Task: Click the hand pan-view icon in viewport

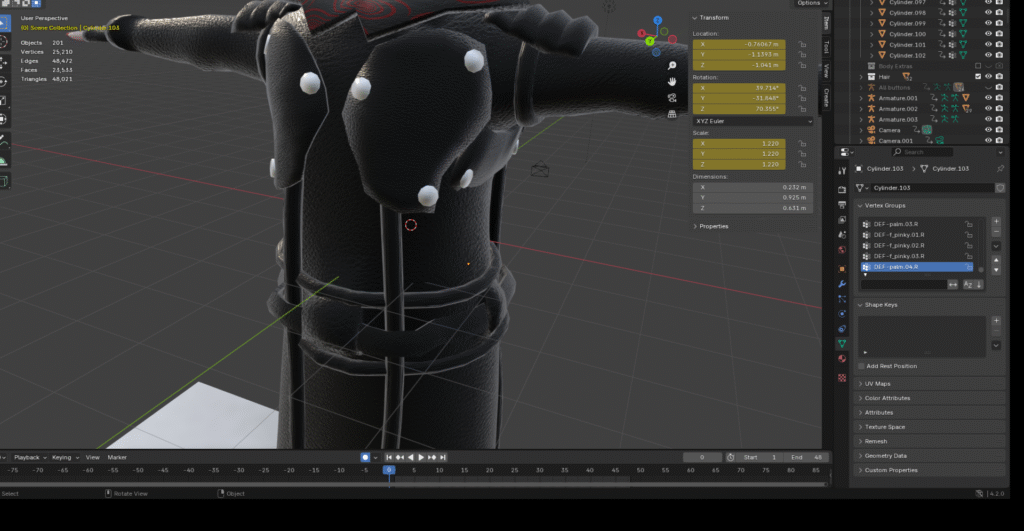Action: point(674,80)
